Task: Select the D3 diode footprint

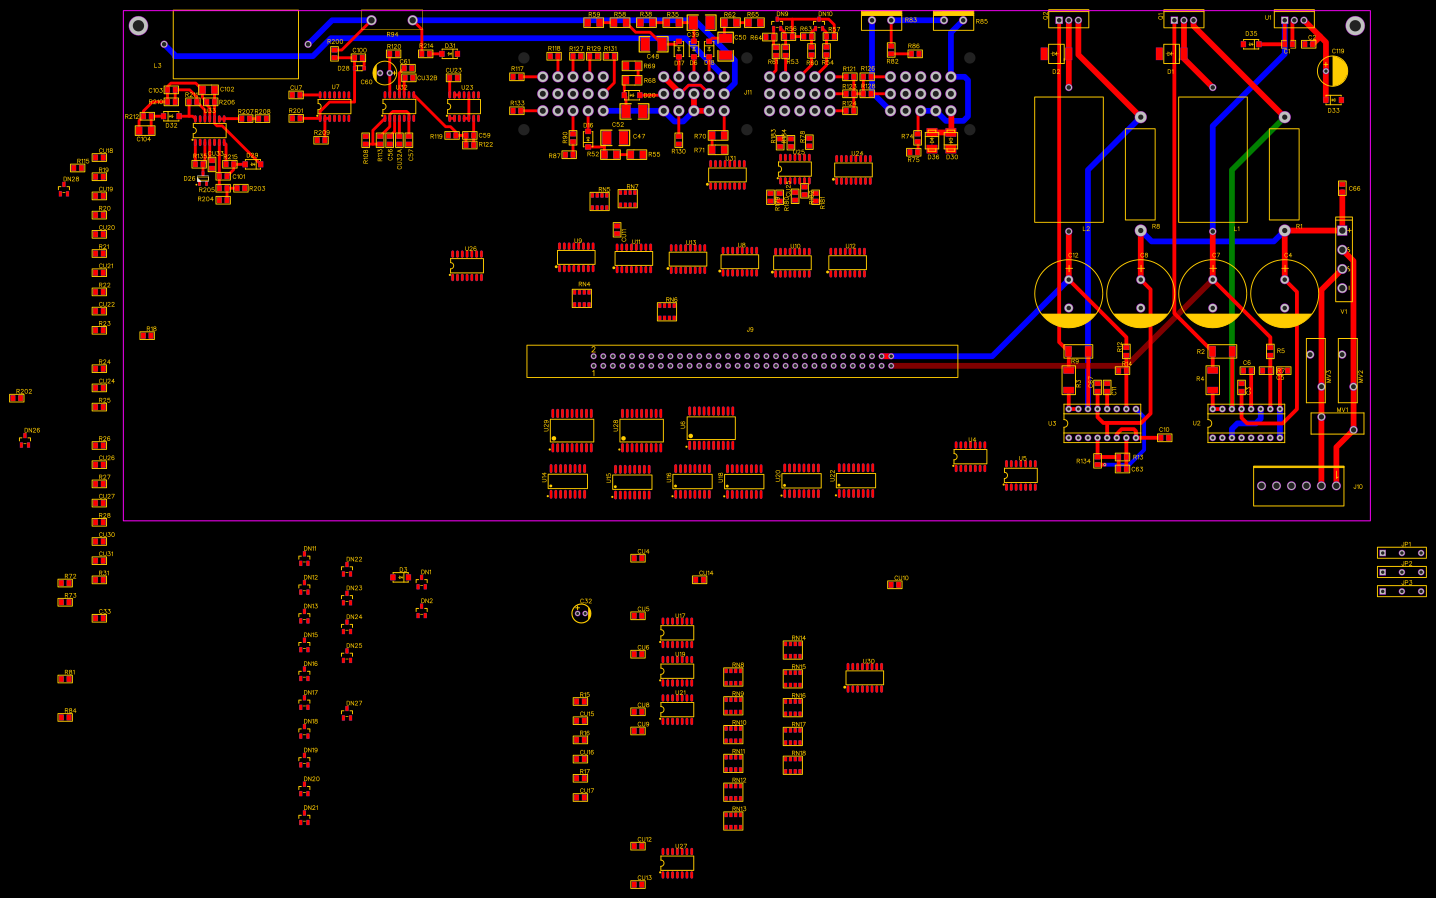Action: coord(401,577)
